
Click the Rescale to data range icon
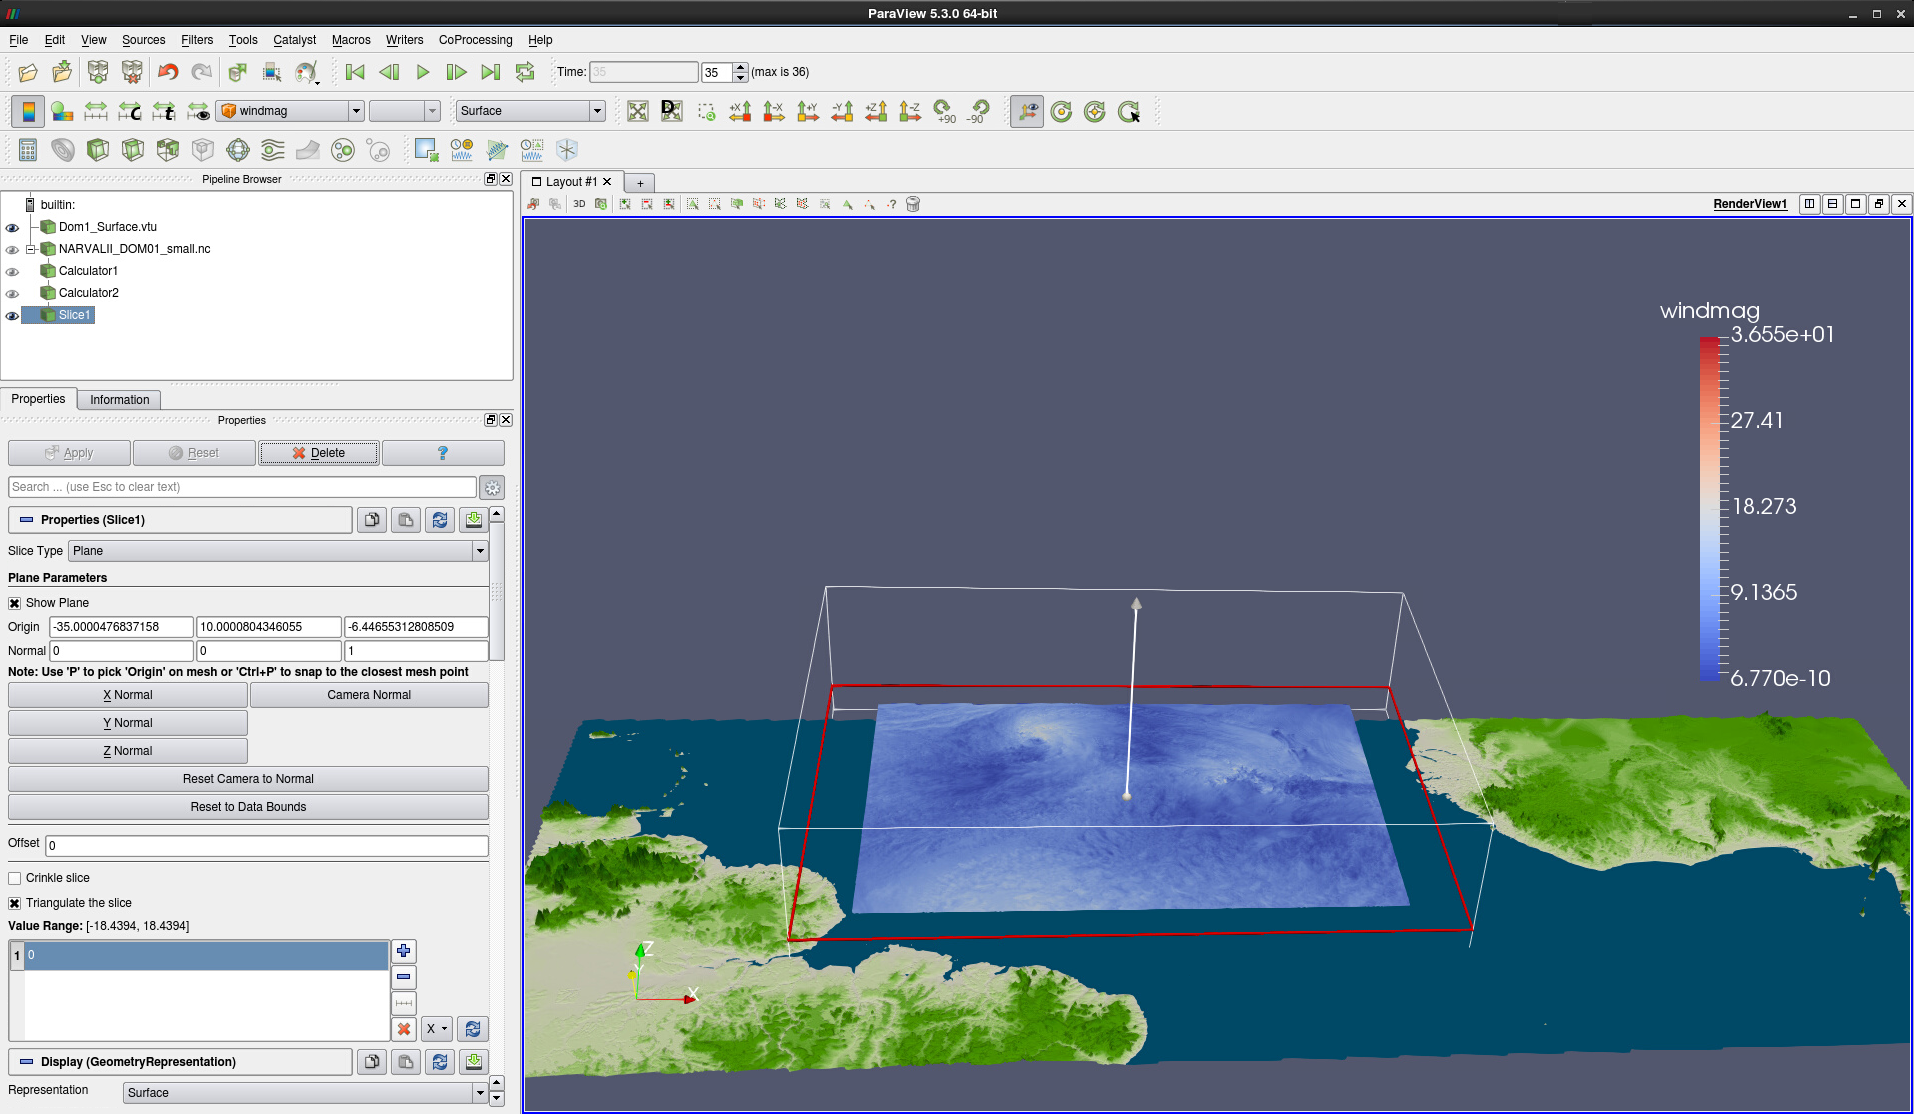[x=96, y=111]
